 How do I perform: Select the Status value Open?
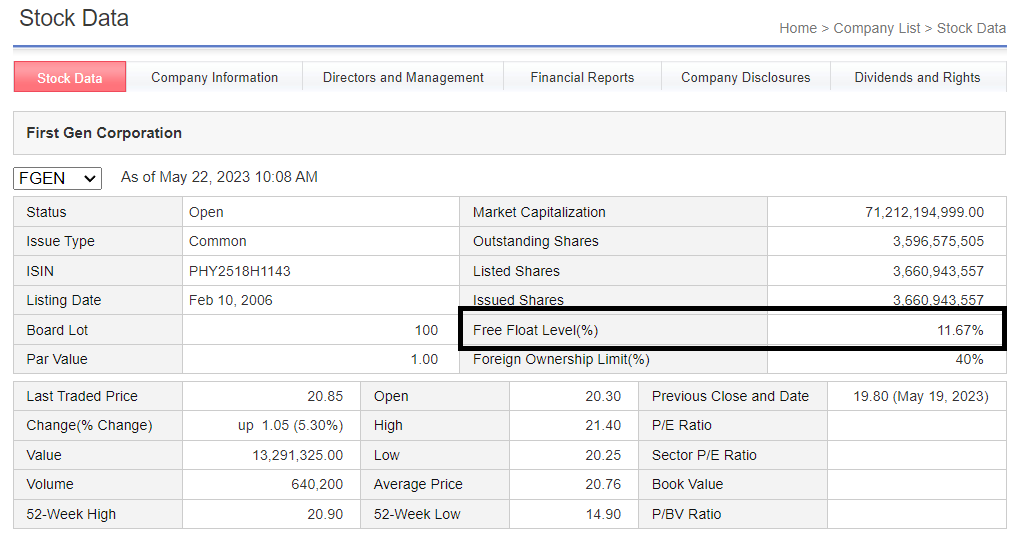tap(206, 212)
